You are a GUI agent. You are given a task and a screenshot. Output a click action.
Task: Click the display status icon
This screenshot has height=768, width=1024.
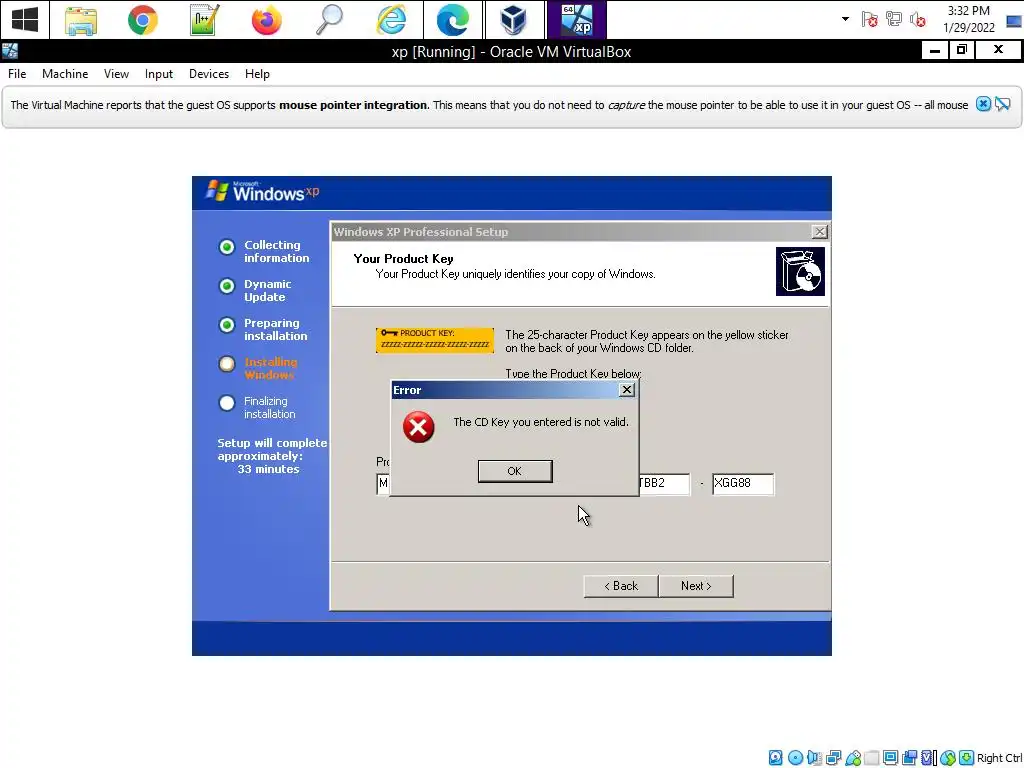[x=890, y=758]
